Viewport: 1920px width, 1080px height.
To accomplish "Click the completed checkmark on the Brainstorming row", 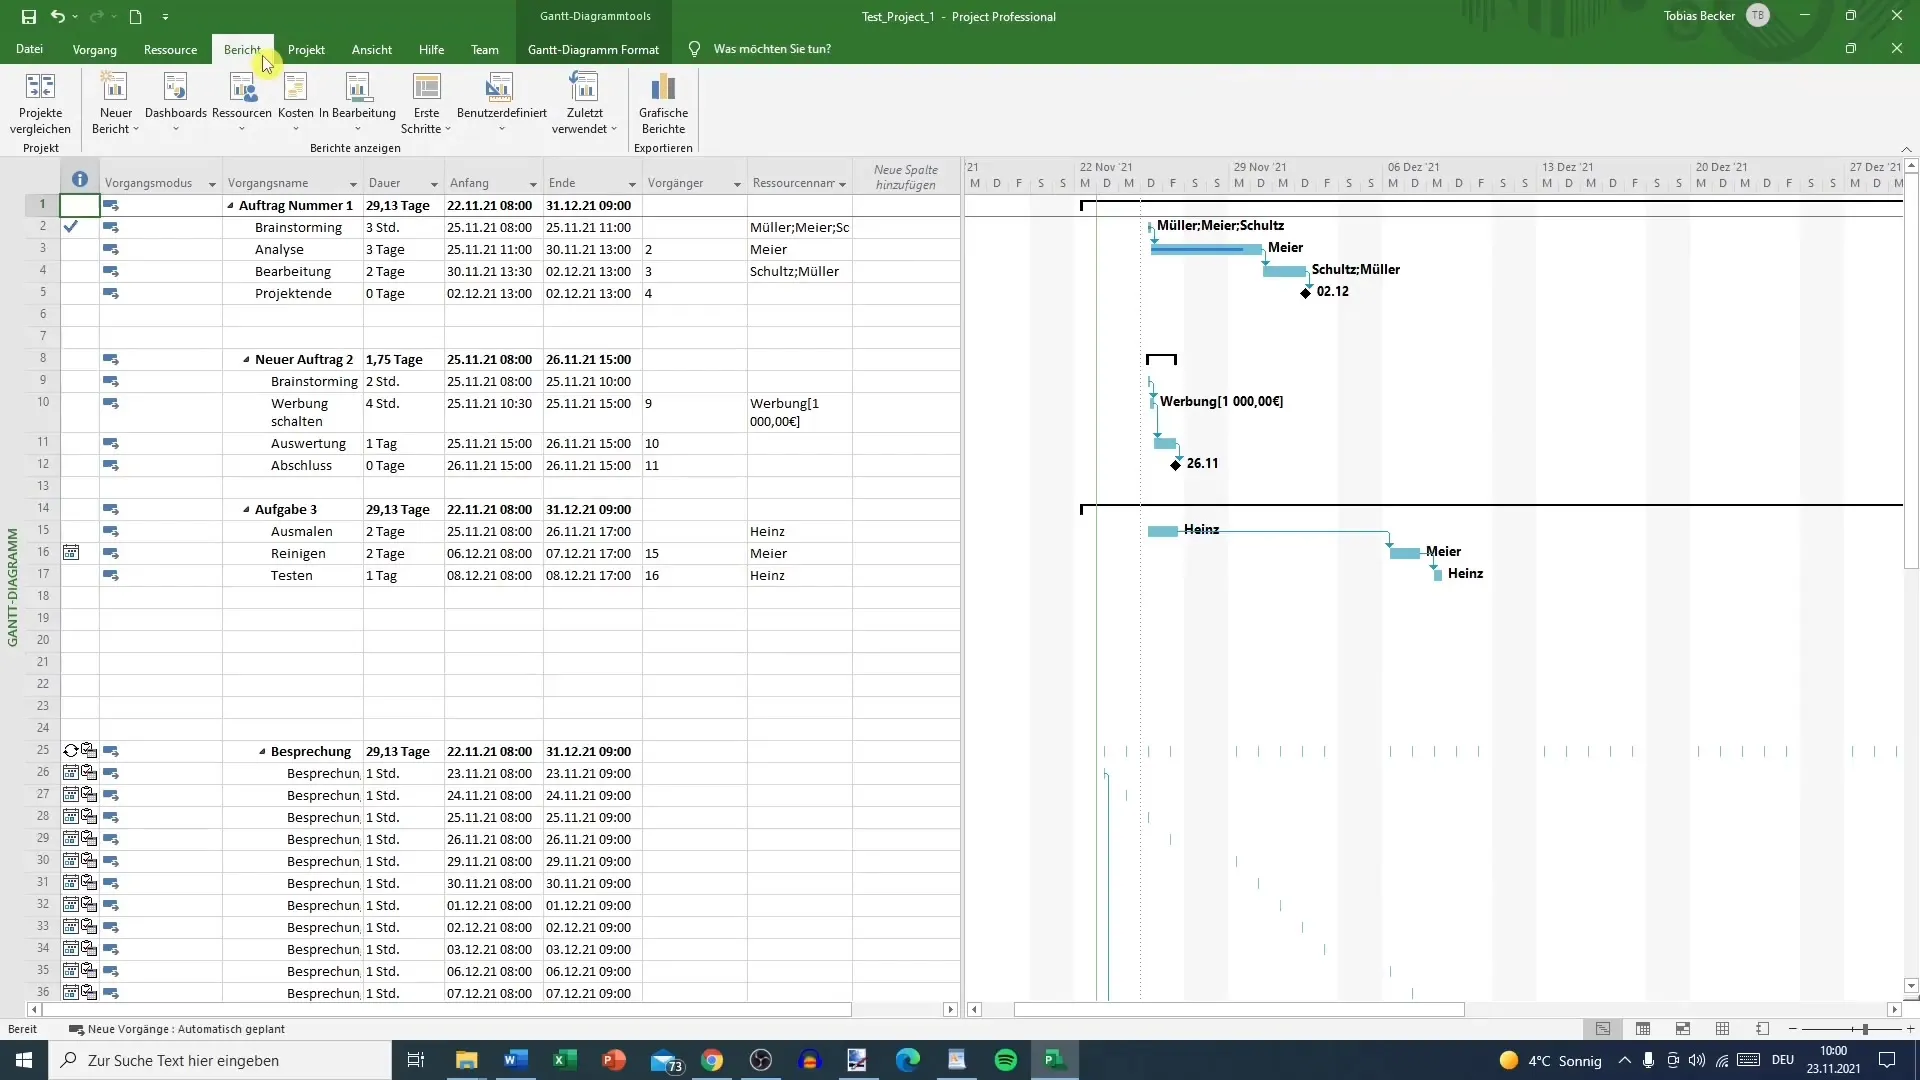I will coord(71,227).
